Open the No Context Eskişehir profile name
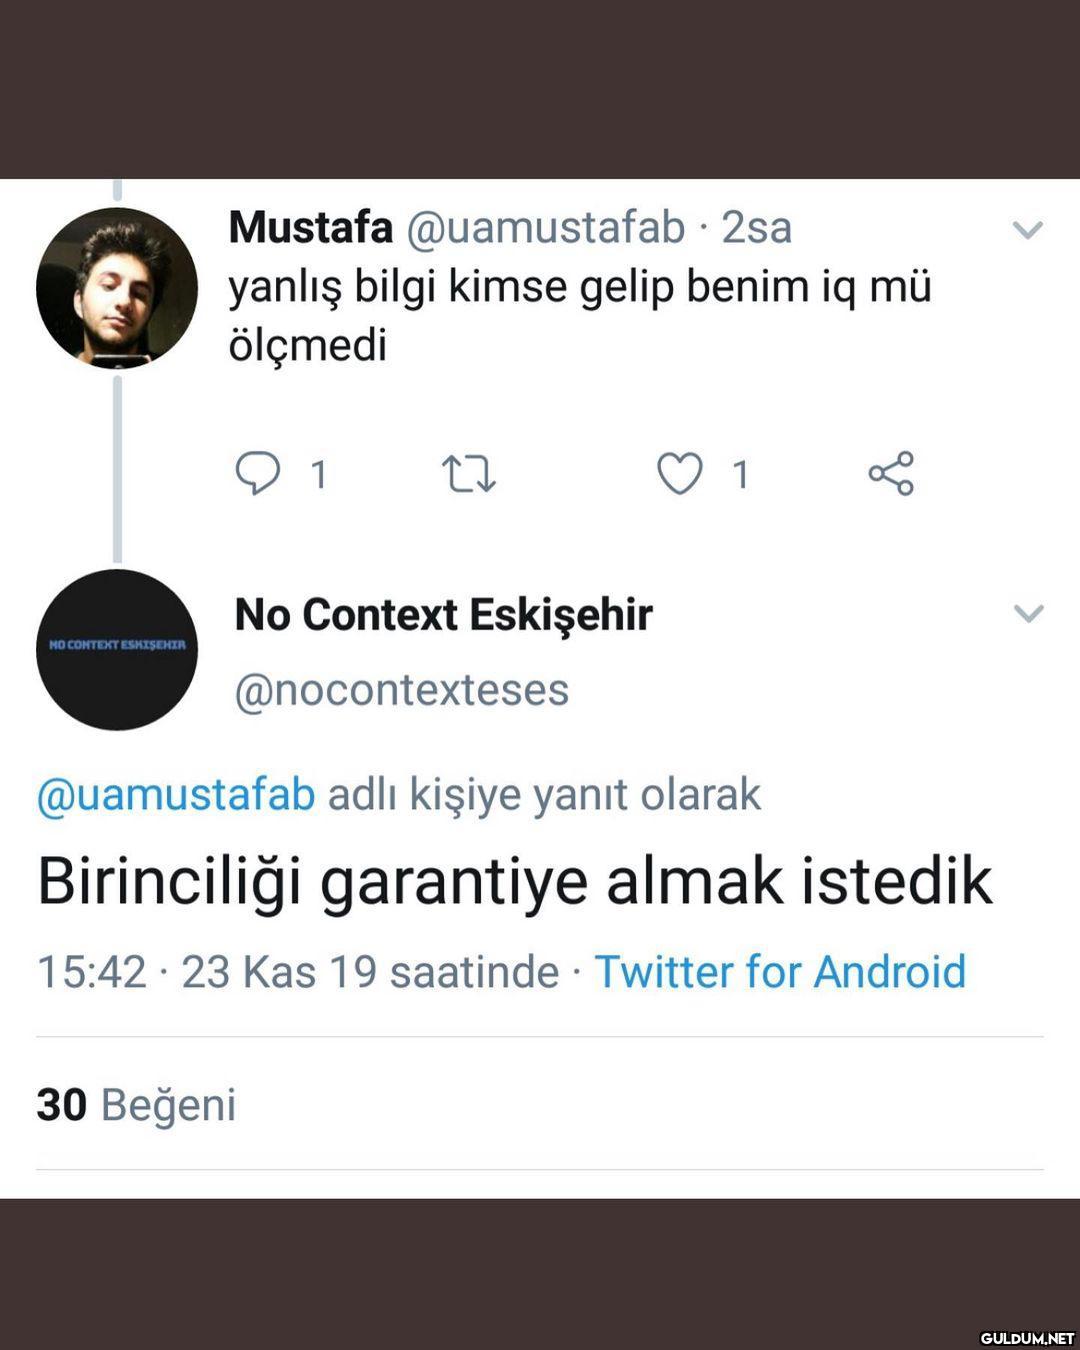 [443, 615]
